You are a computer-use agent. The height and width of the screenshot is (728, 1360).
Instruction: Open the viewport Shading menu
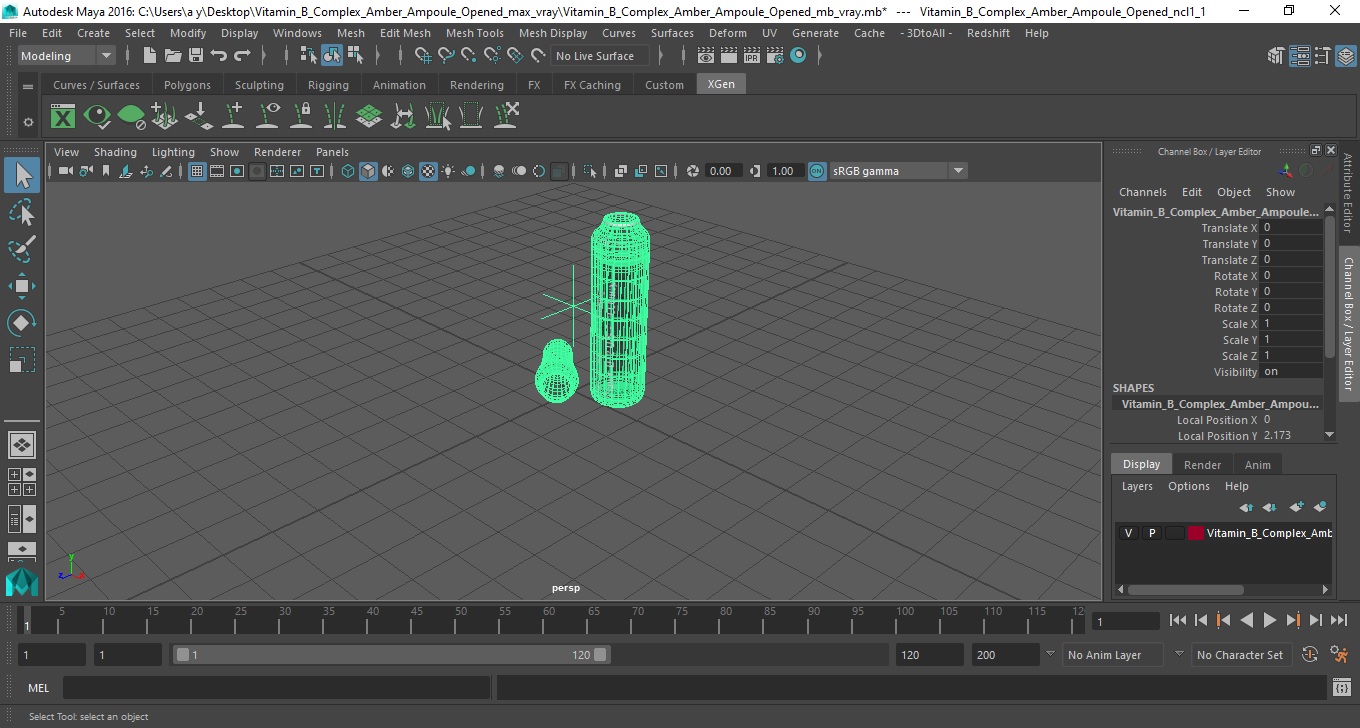[x=115, y=152]
